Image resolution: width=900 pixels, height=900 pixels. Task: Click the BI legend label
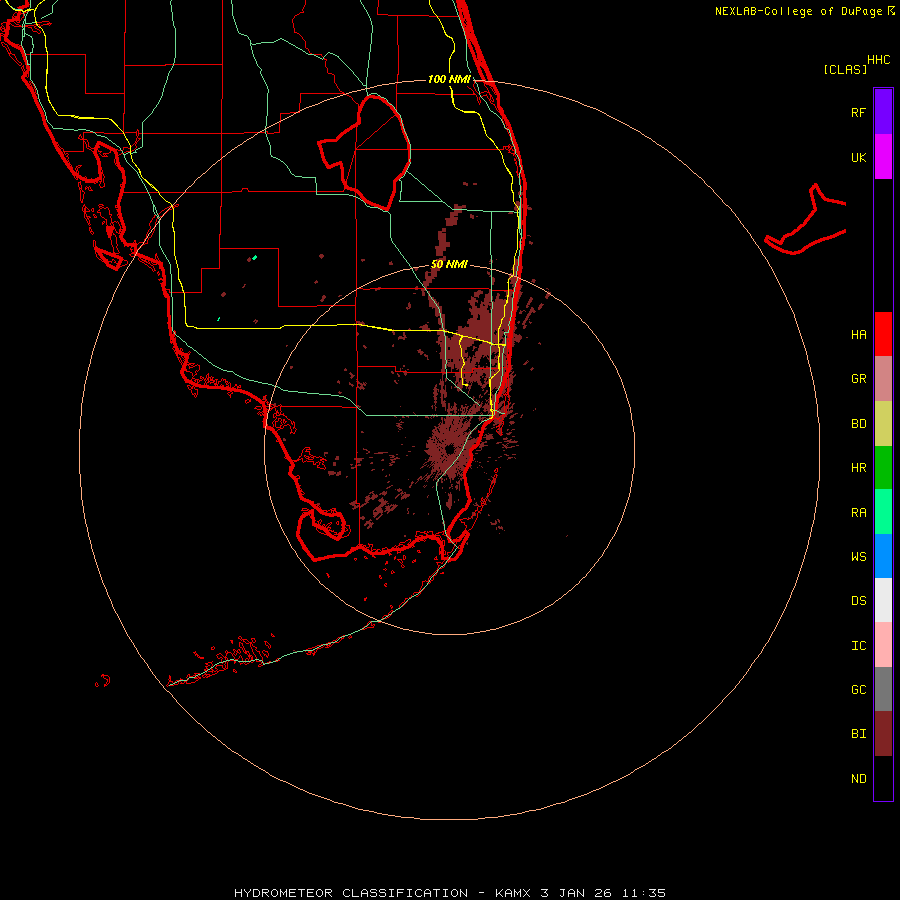858,734
